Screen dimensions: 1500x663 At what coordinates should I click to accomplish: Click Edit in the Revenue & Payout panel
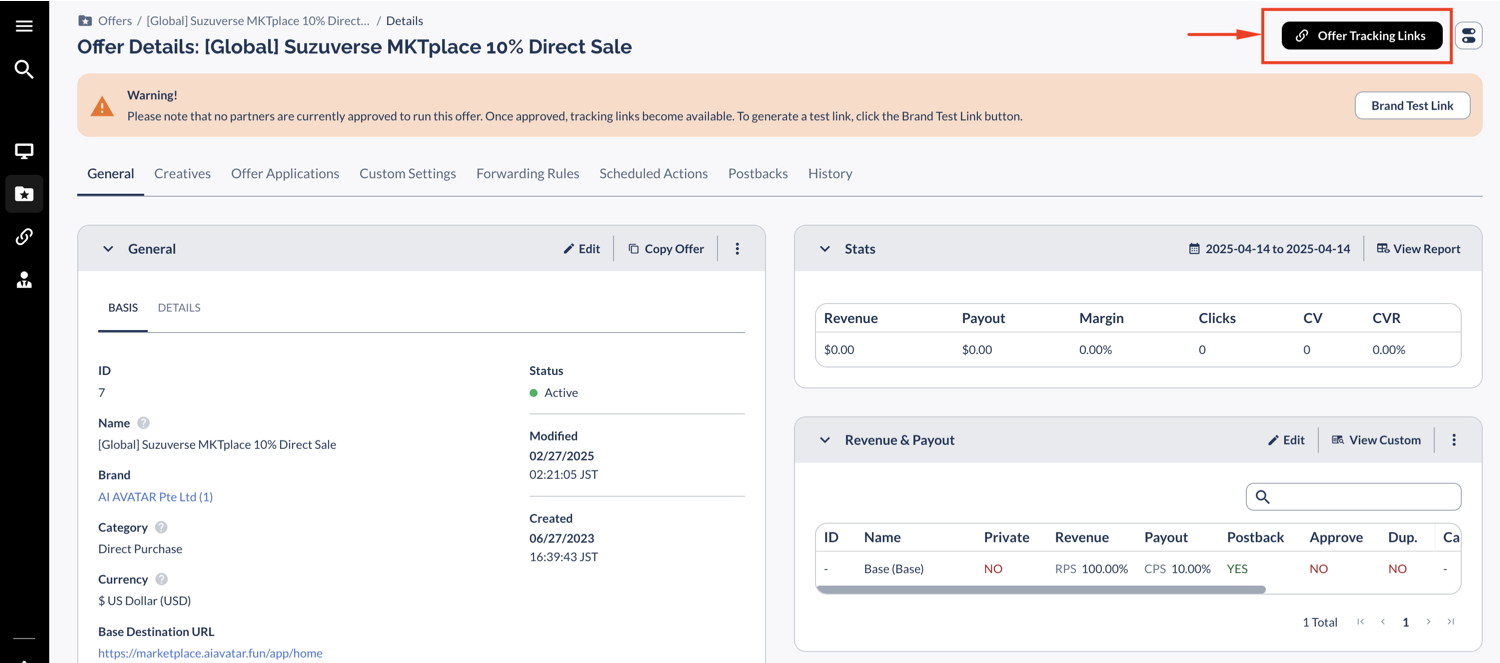[x=1286, y=440]
